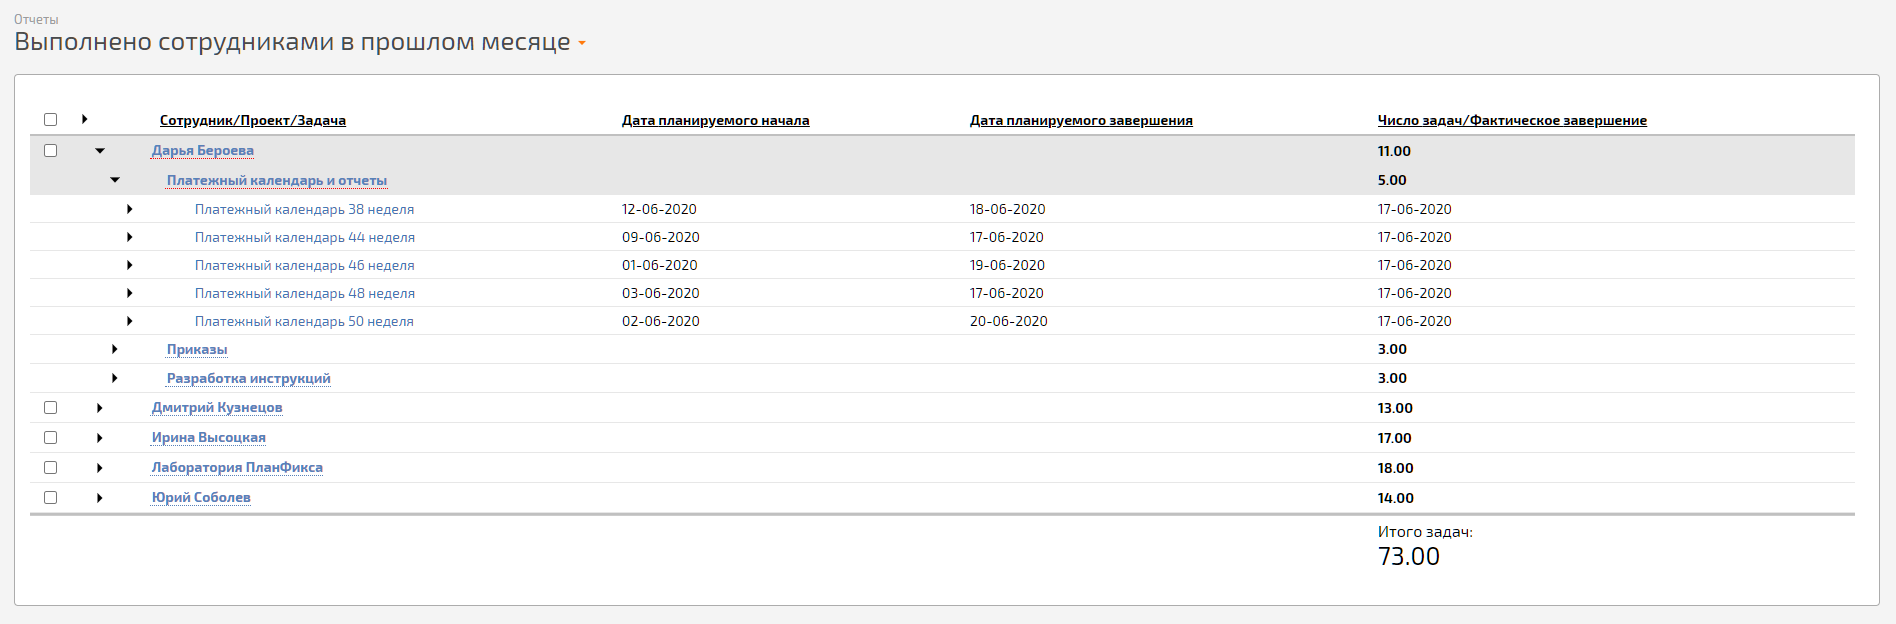1896x624 pixels.
Task: Check the box for Дарья Бероева
Action: pyautogui.click(x=51, y=151)
